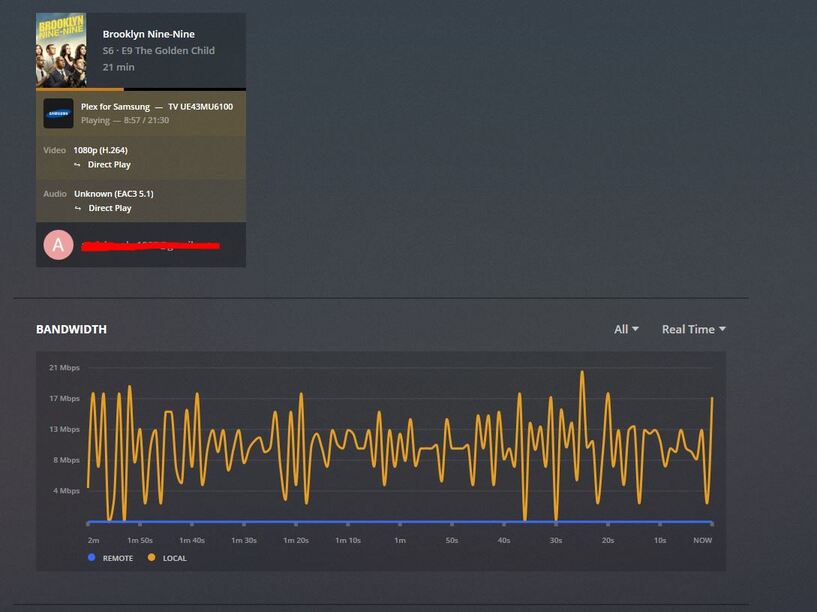Click the 1m tick on the bandwidth graph
Image resolution: width=817 pixels, height=612 pixels.
click(x=400, y=540)
